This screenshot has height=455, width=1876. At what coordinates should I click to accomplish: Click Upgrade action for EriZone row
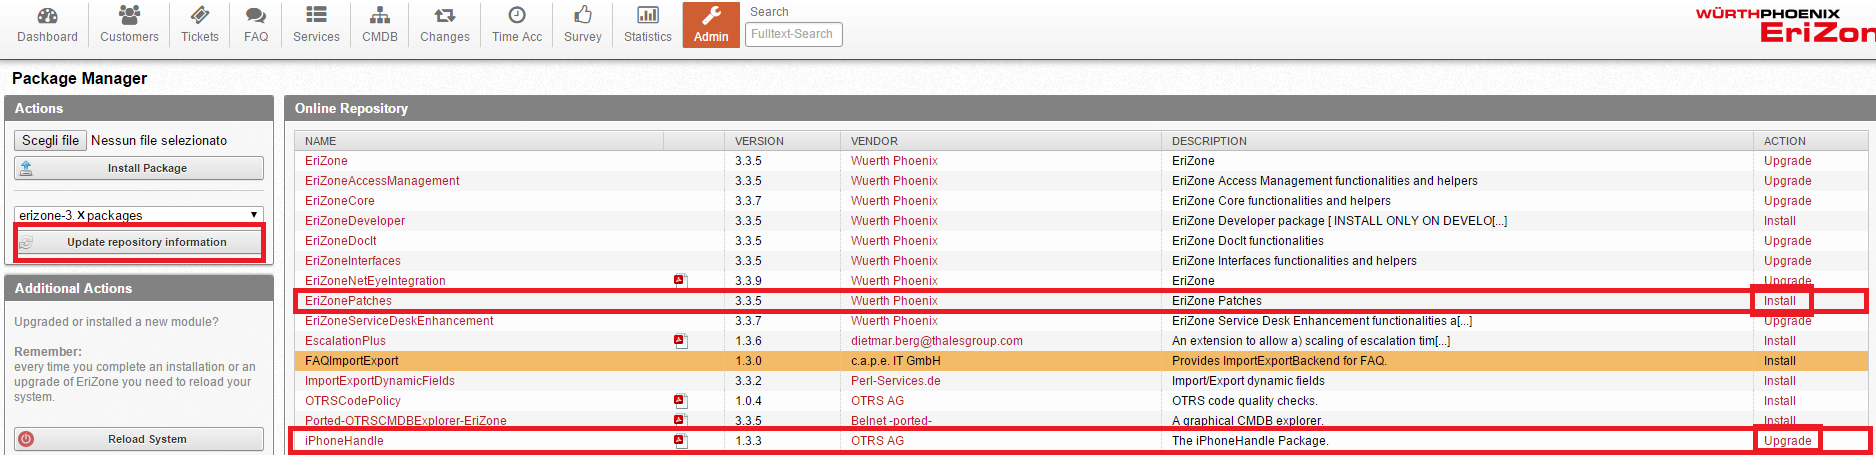coord(1788,161)
